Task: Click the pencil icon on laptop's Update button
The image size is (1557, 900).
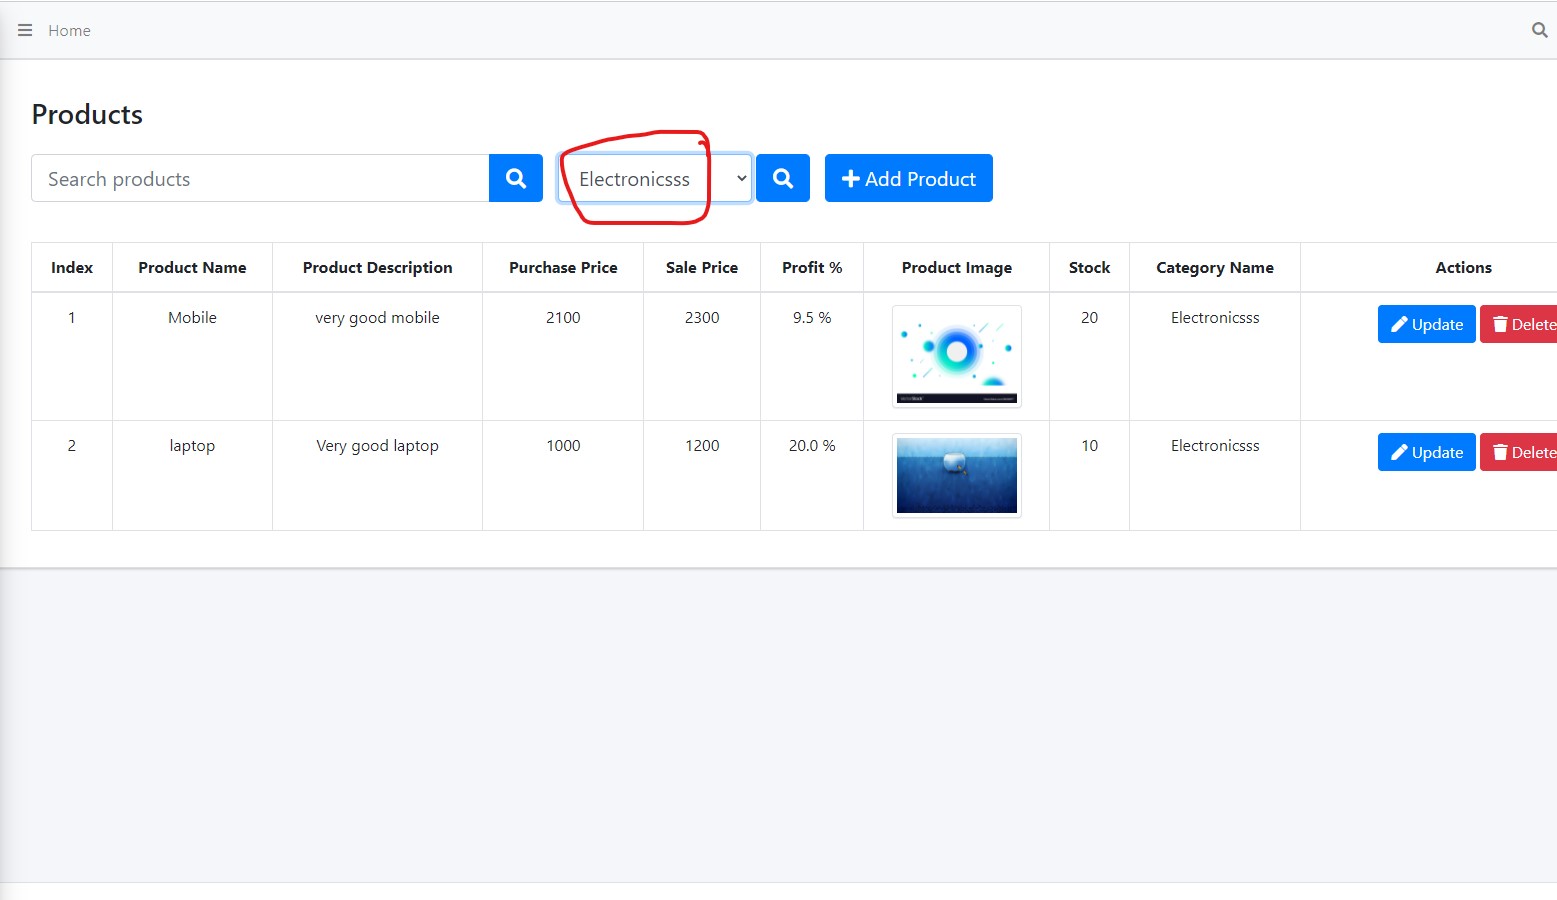Action: click(1402, 452)
